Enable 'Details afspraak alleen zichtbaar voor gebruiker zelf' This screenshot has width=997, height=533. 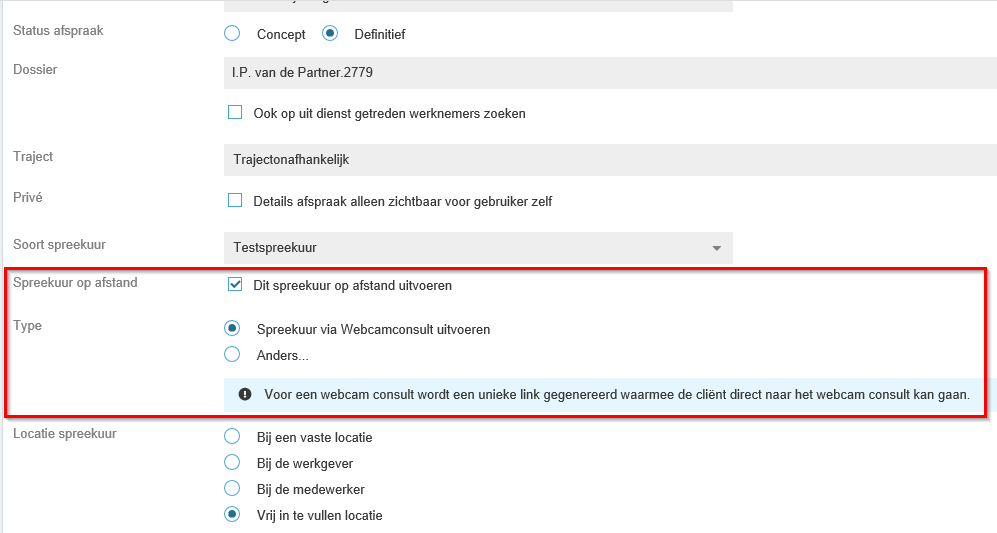point(235,201)
